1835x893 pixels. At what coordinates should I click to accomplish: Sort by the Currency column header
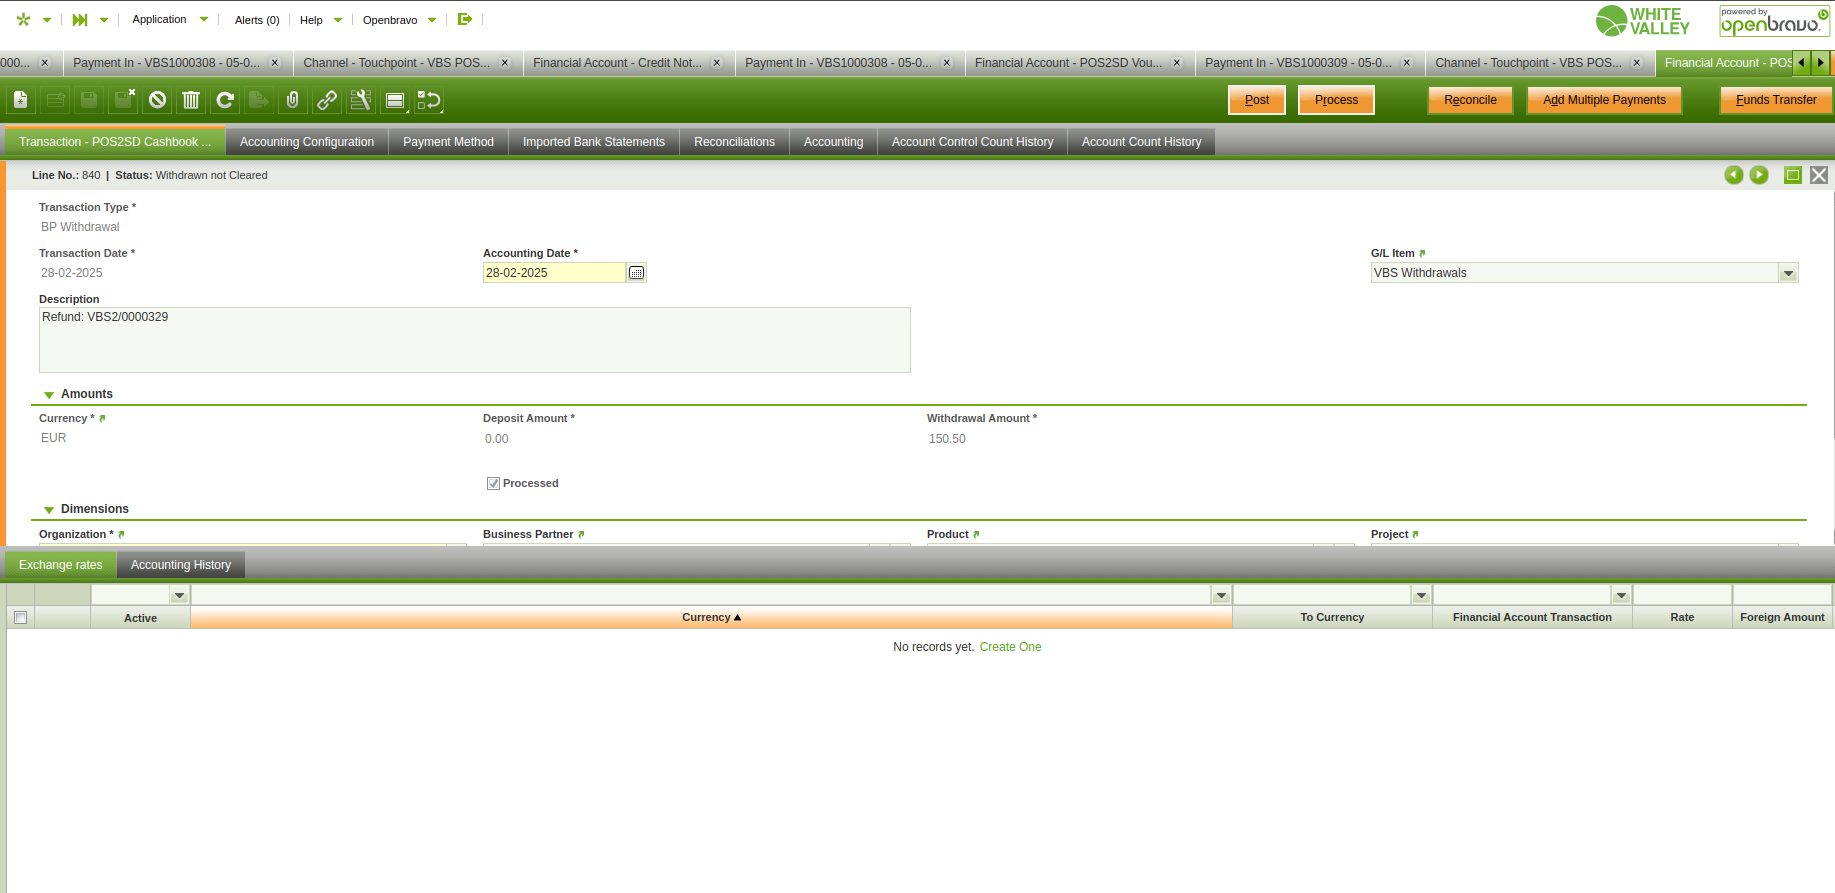coord(711,618)
